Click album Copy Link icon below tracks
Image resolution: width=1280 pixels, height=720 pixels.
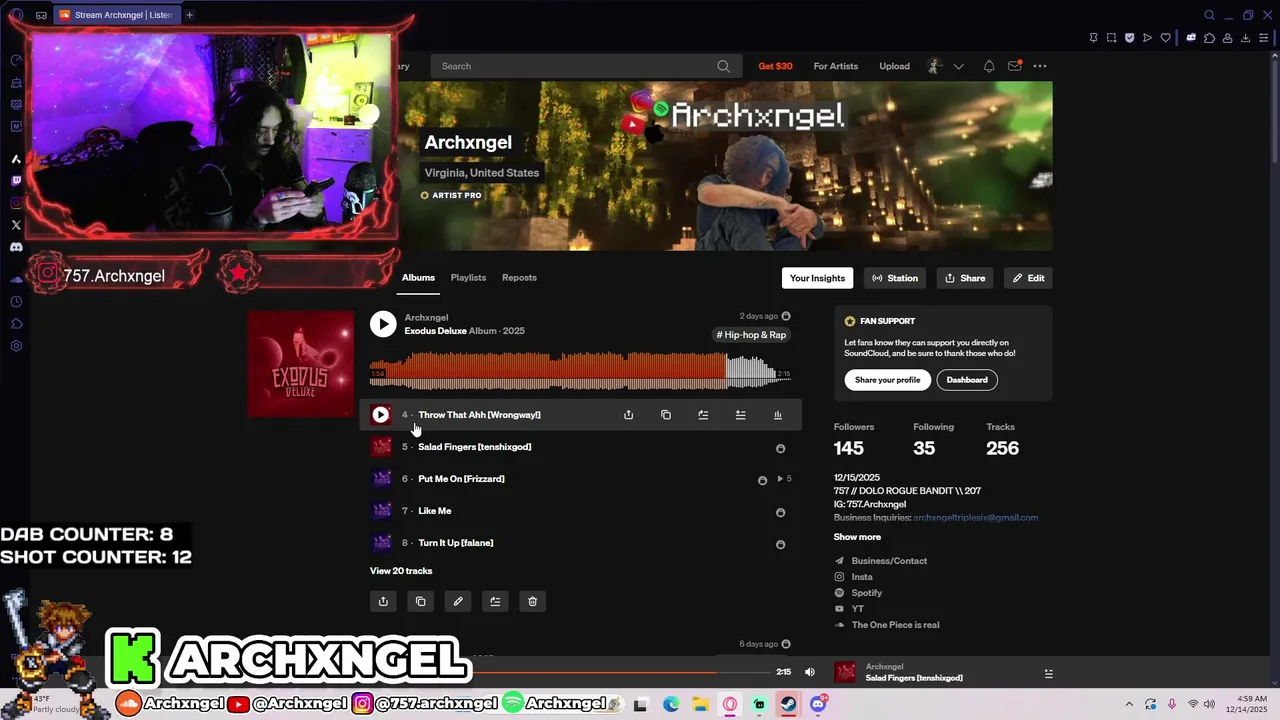[420, 601]
